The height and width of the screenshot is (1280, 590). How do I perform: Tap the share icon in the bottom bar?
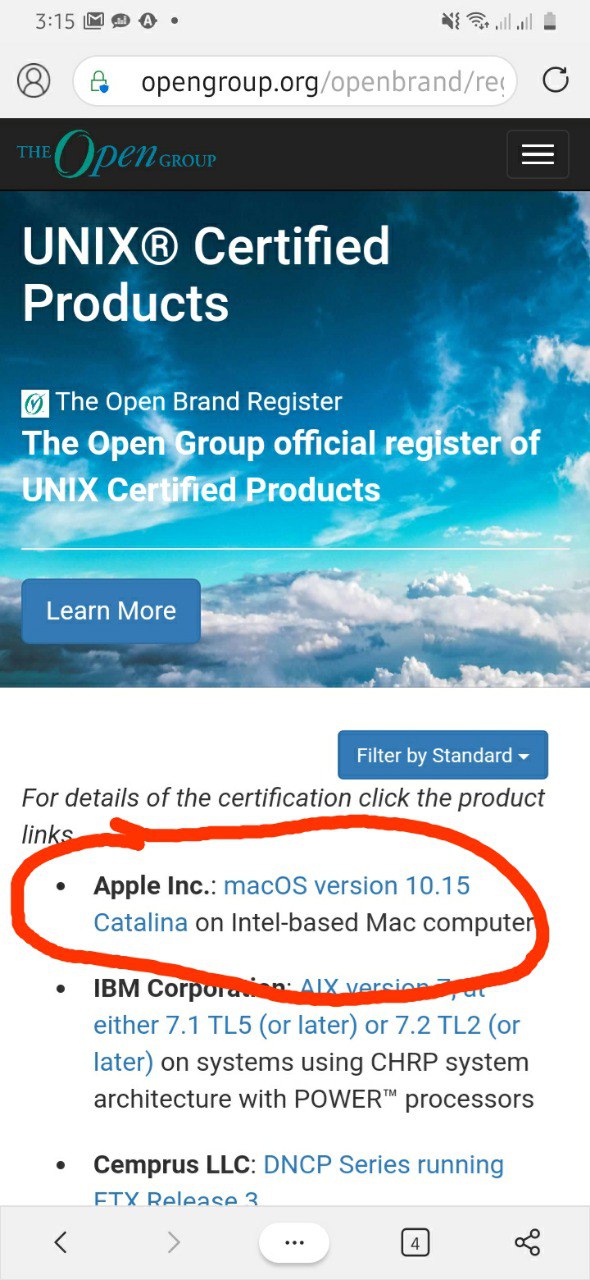(x=527, y=1242)
